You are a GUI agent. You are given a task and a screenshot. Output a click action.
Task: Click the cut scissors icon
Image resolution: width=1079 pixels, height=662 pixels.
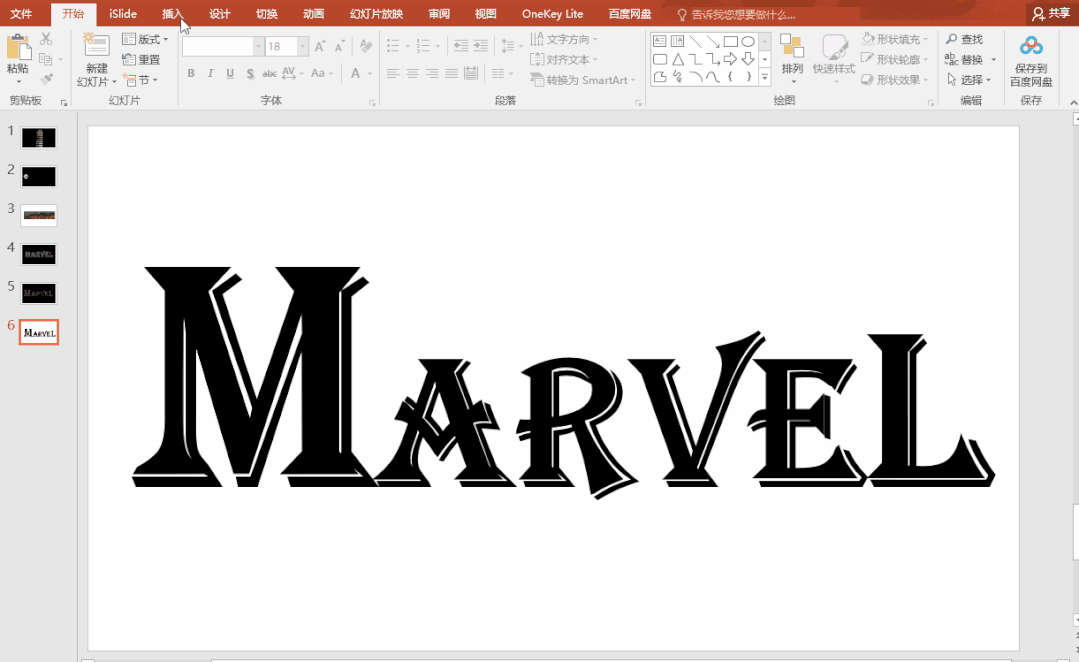[46, 39]
